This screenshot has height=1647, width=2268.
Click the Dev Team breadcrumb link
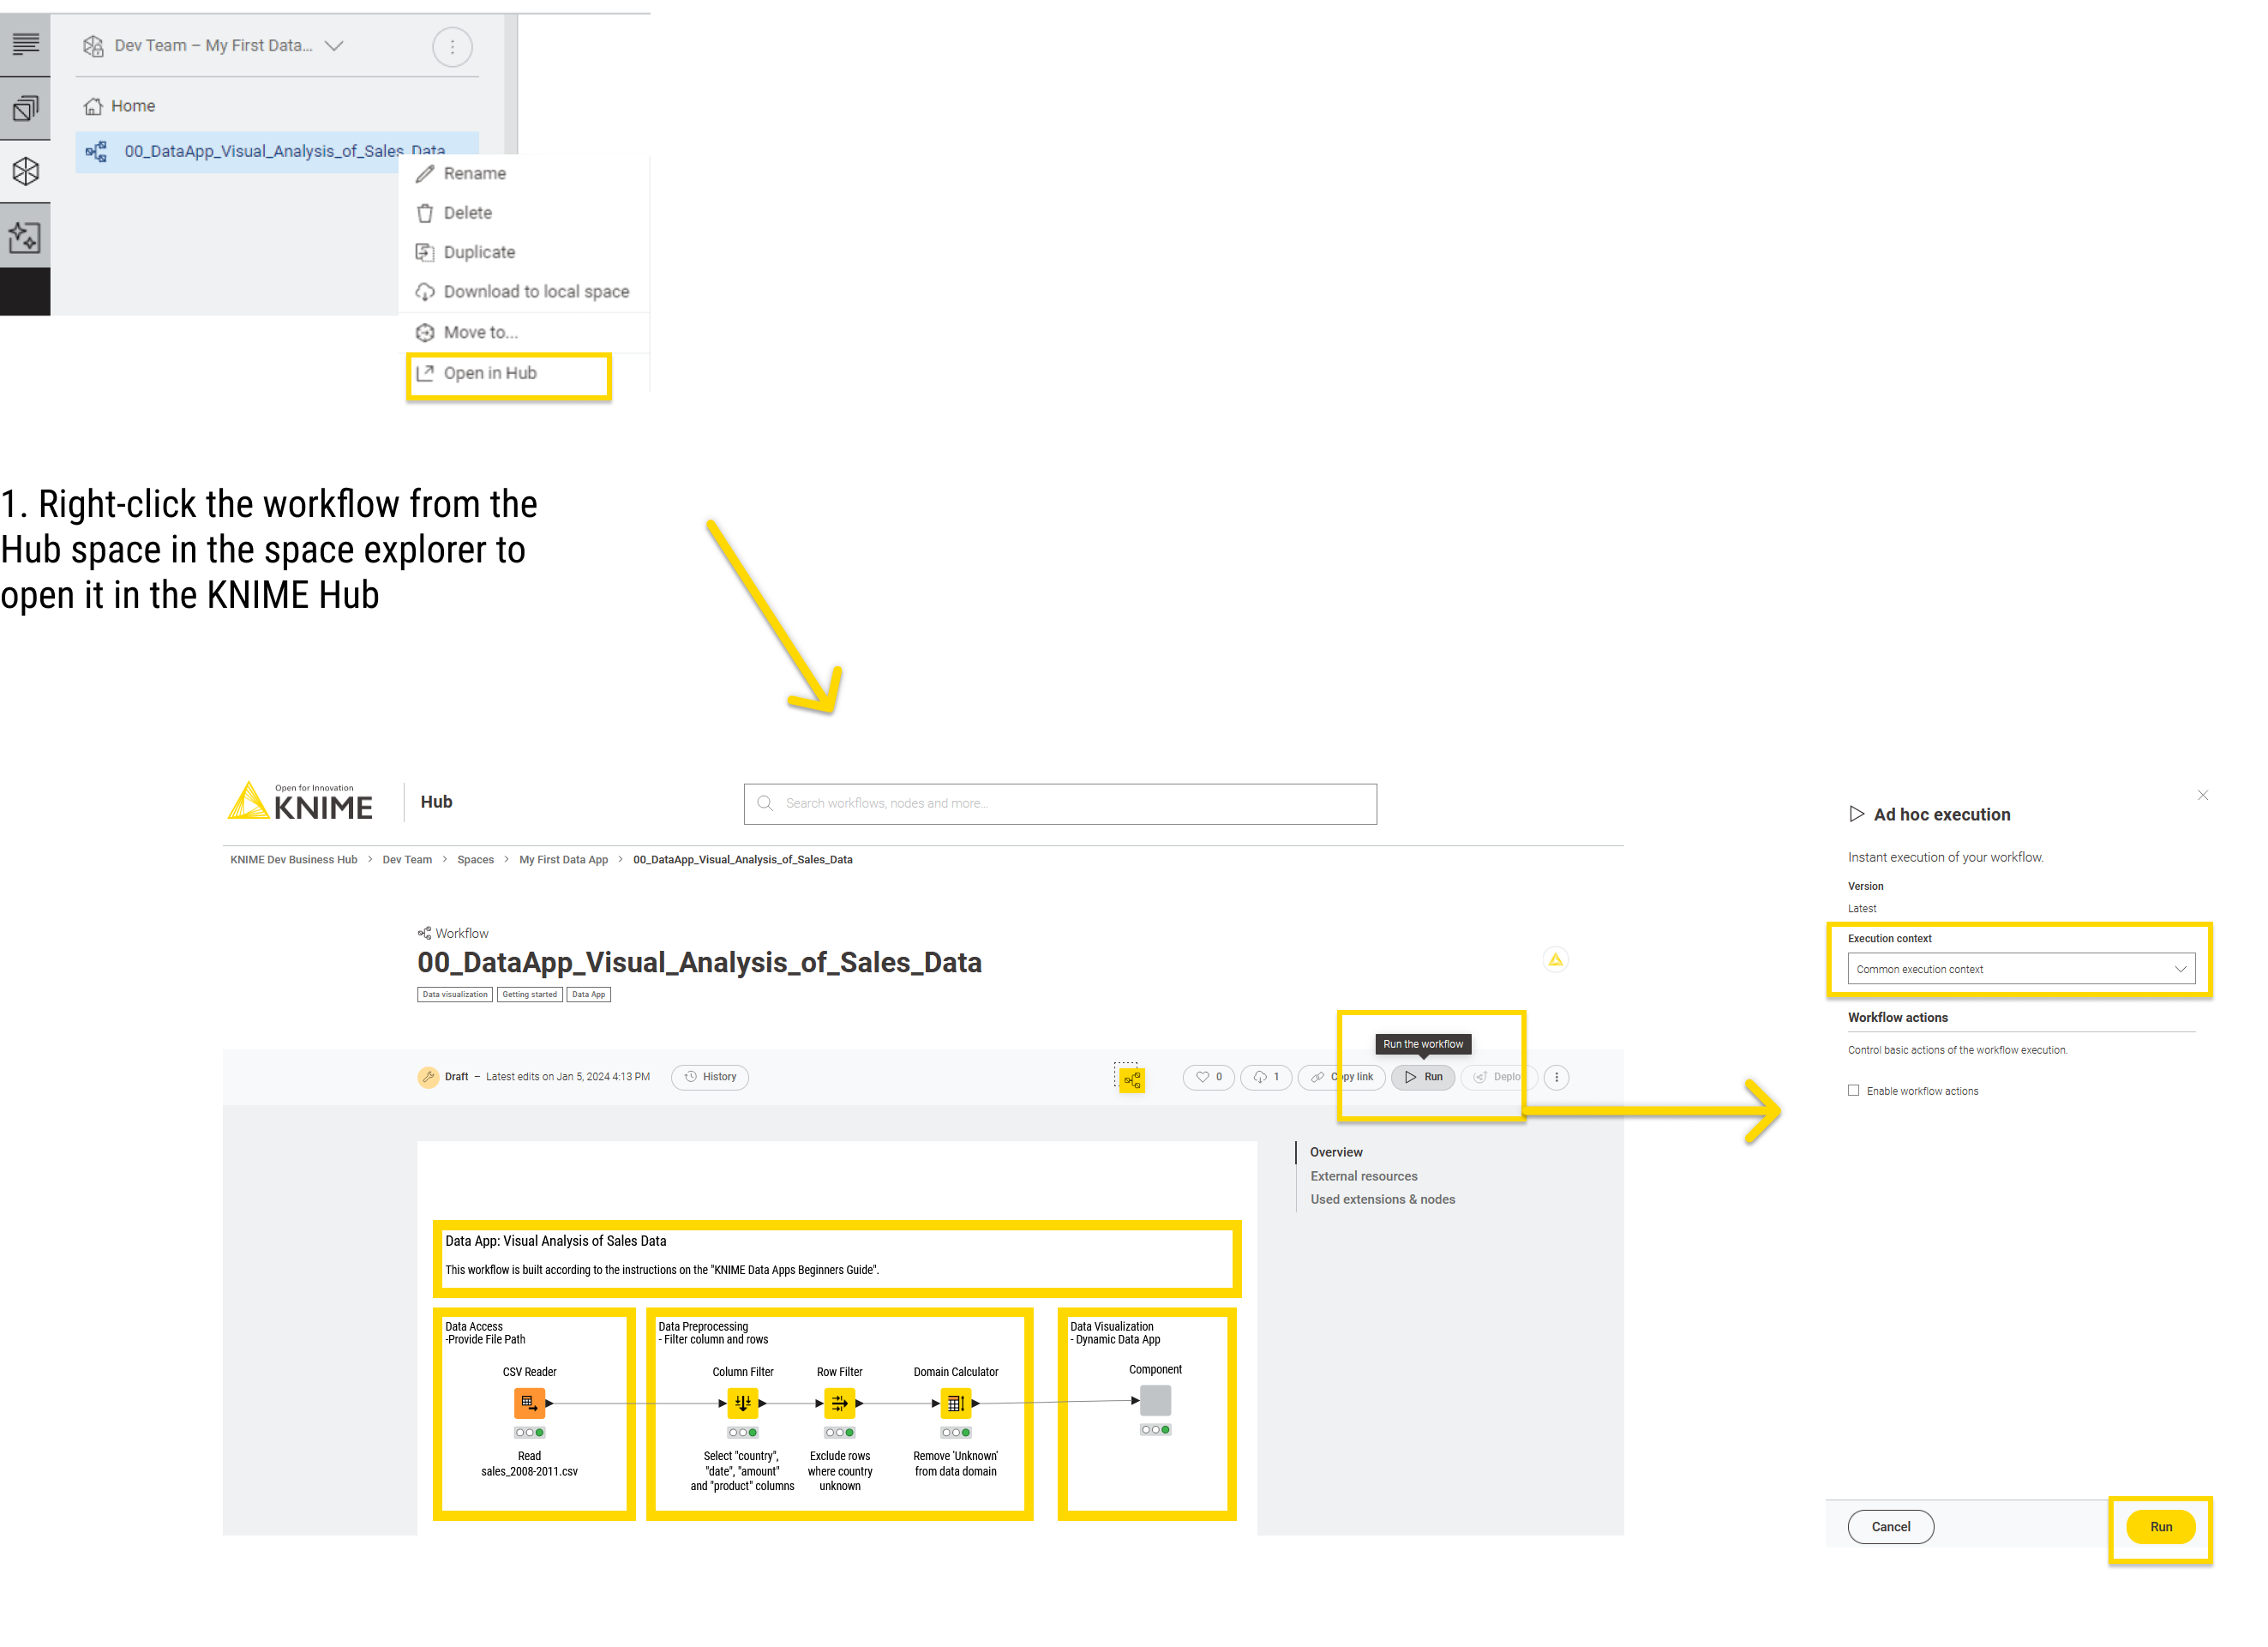[407, 859]
